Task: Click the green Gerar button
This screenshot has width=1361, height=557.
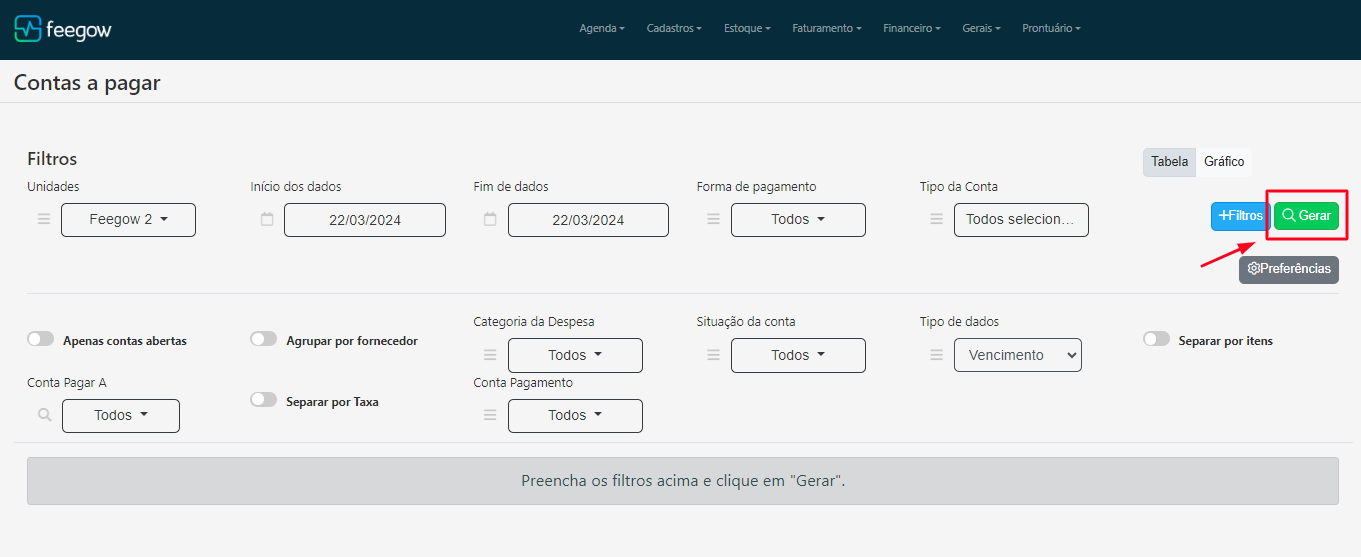Action: click(1306, 216)
